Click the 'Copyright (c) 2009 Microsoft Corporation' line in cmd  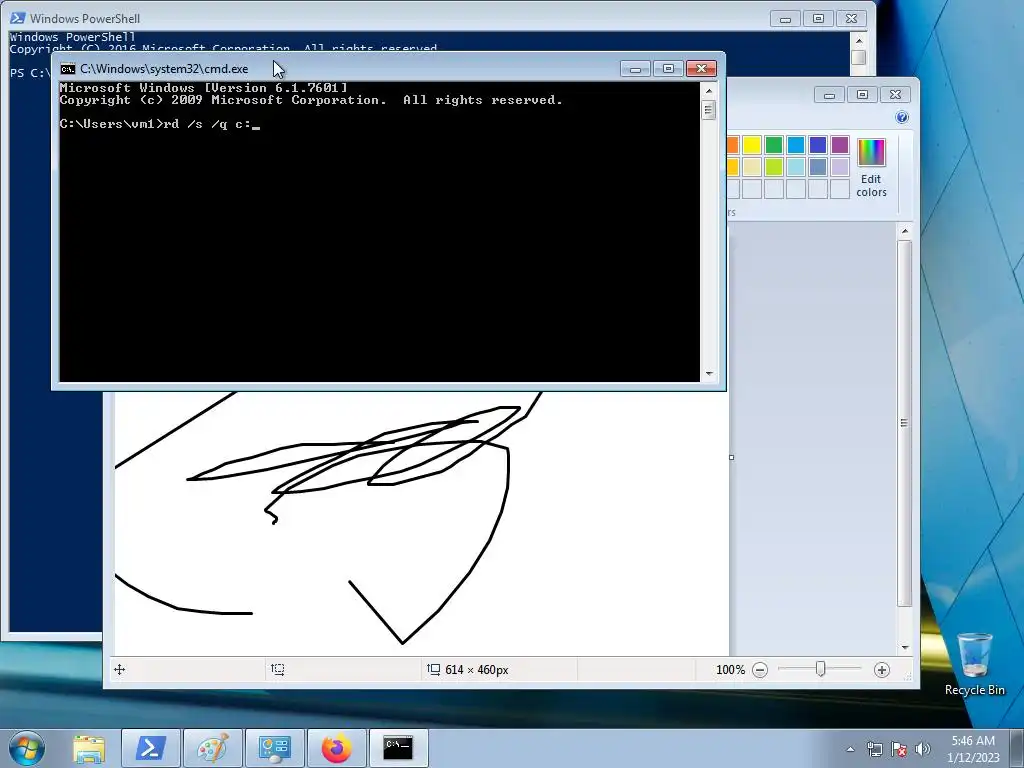(311, 100)
